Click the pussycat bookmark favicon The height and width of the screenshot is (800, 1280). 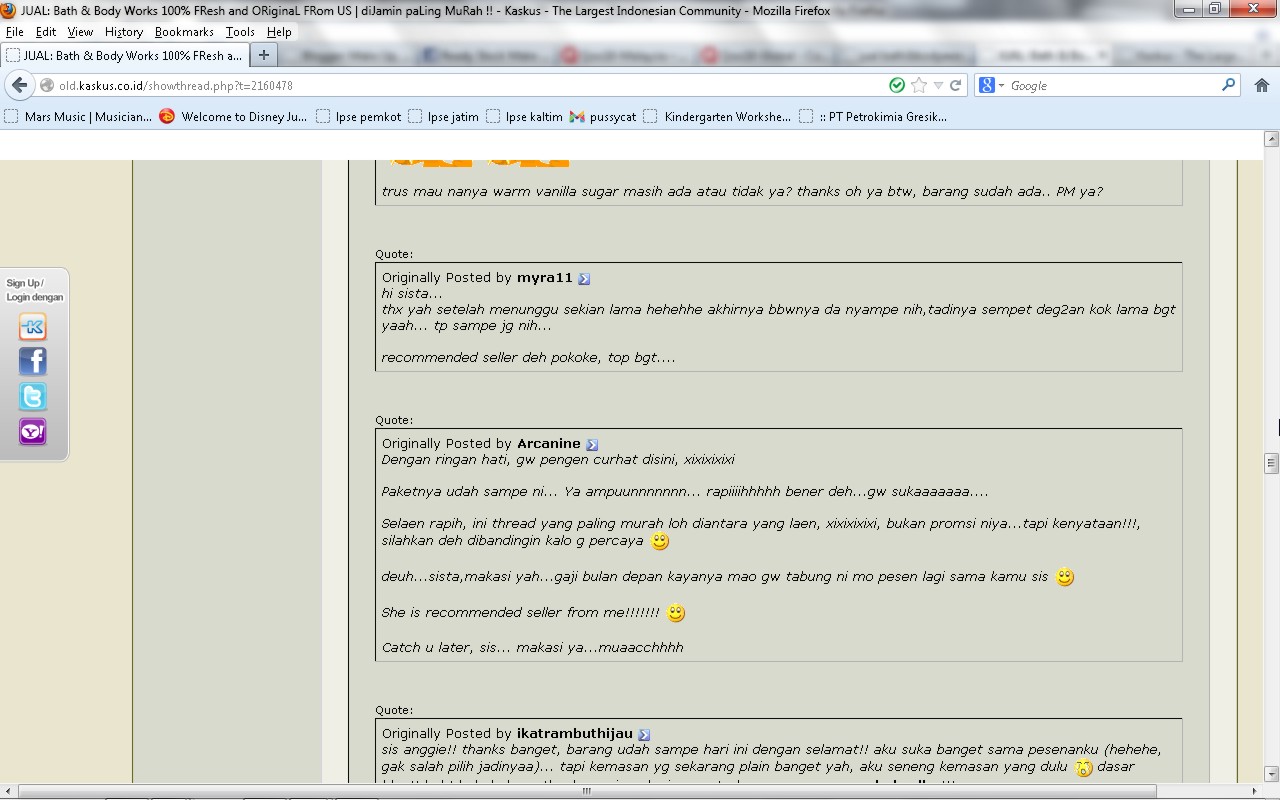(577, 117)
